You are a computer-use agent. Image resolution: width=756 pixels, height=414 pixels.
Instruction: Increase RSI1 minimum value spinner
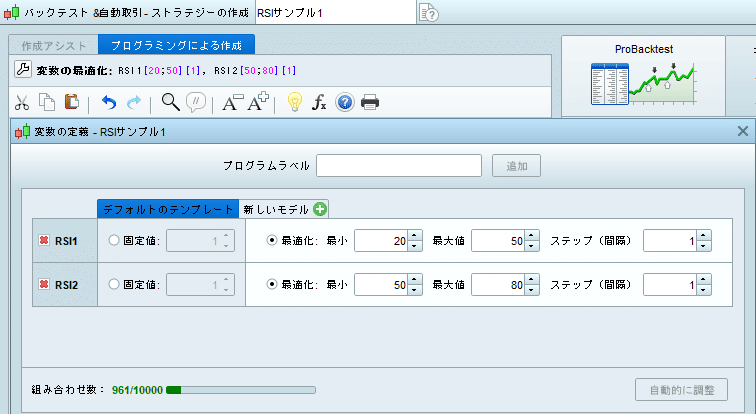pyautogui.click(x=415, y=236)
